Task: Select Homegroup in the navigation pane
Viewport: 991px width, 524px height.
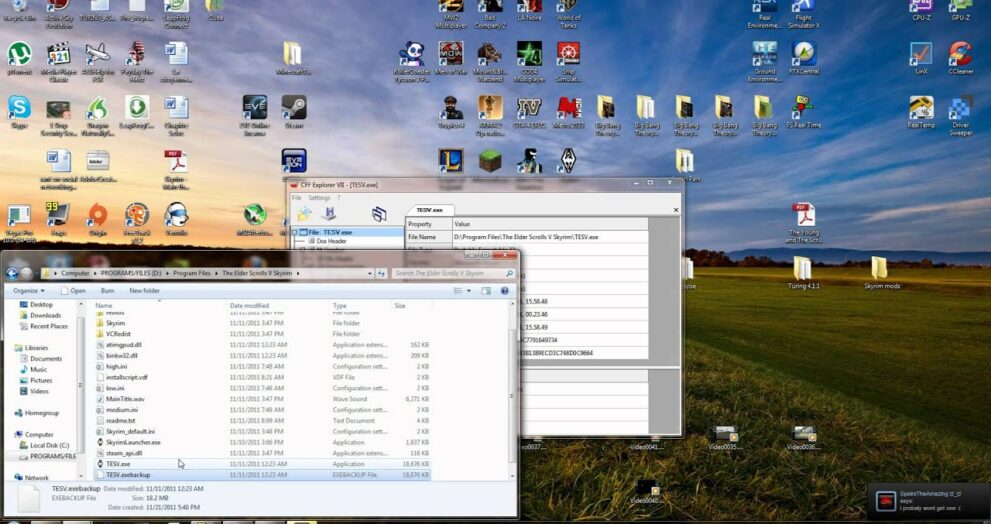Action: coord(41,413)
